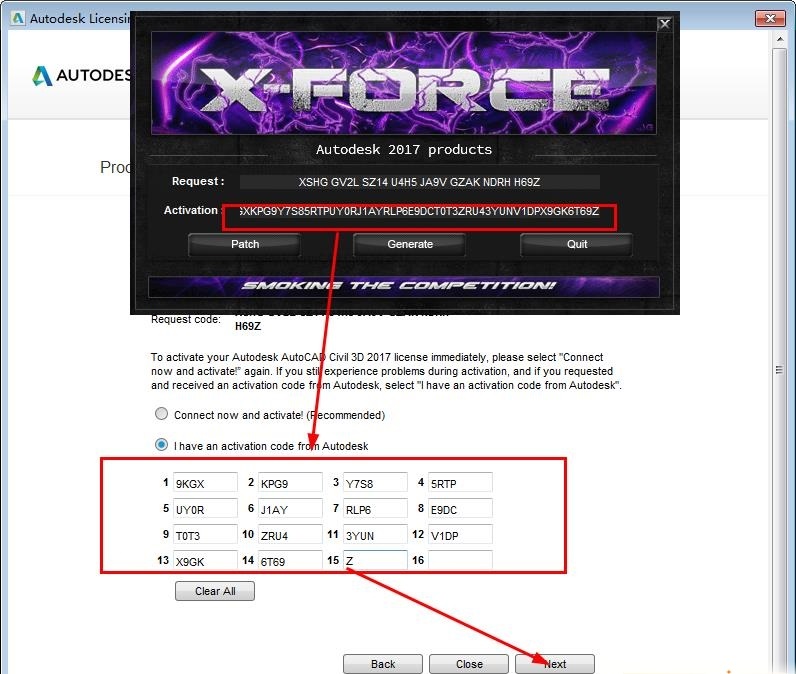This screenshot has height=674, width=796.
Task: Click activation code field 2 containing KPG9
Action: 290,482
